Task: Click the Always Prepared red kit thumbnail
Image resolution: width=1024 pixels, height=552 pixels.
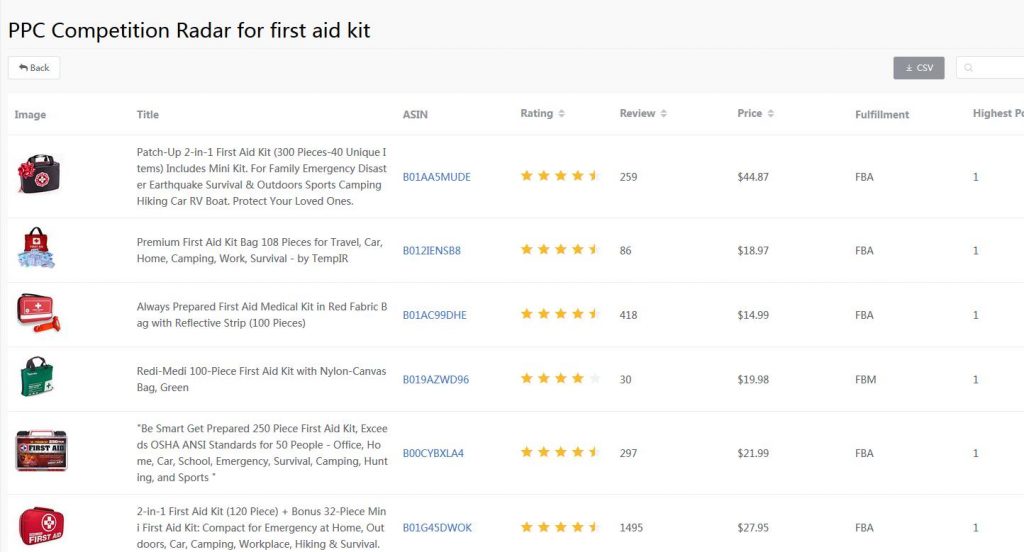Action: pyautogui.click(x=41, y=313)
